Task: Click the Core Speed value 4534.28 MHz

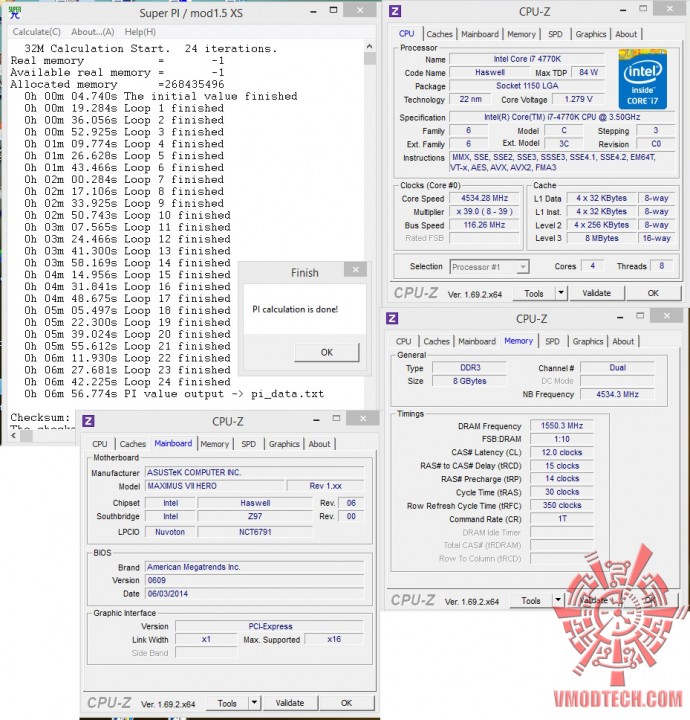Action: click(484, 198)
